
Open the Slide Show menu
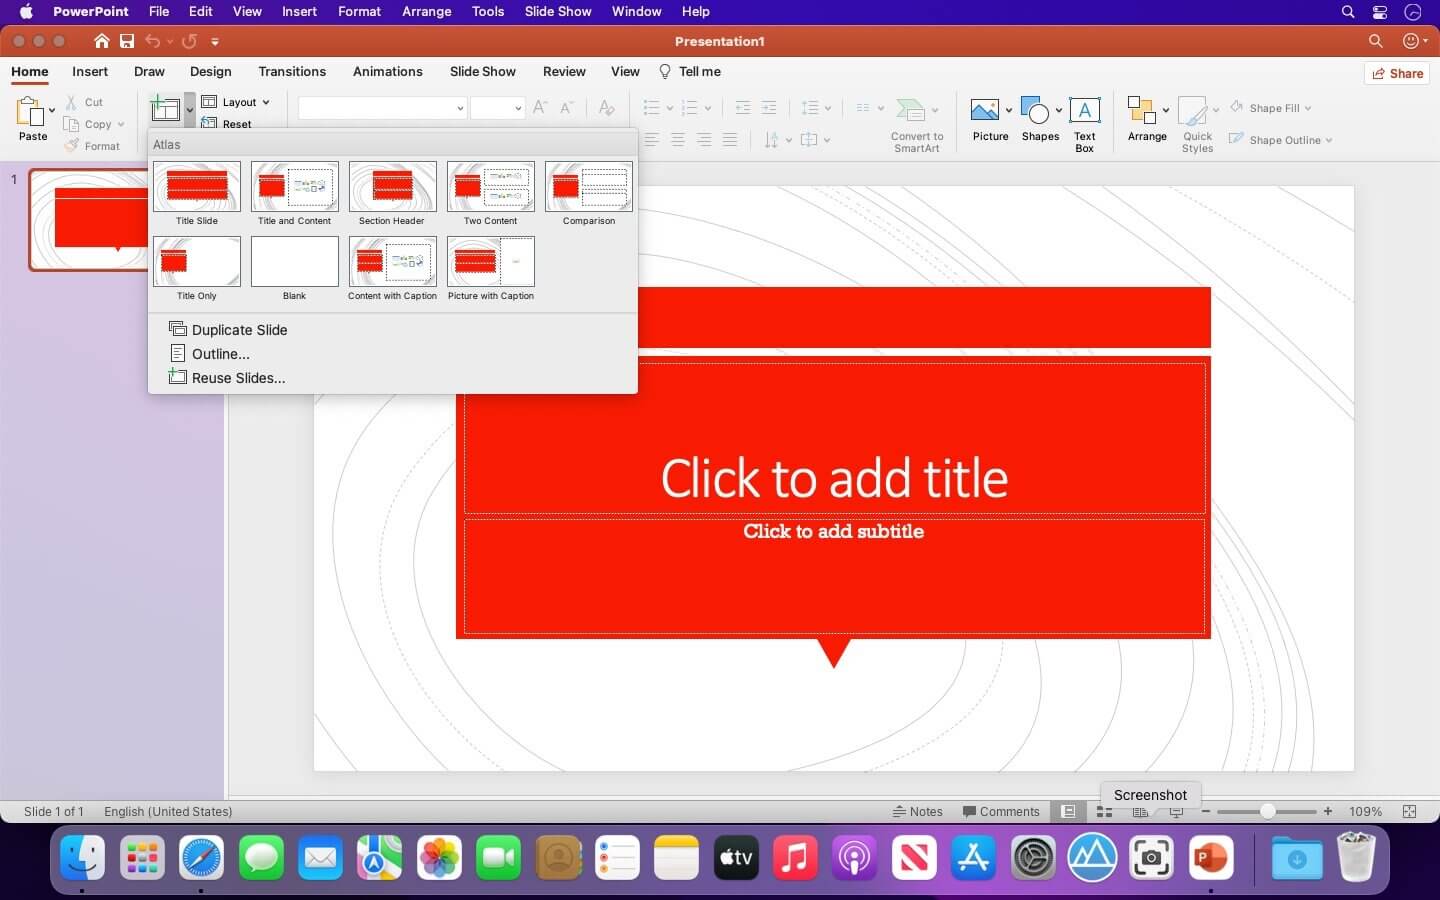point(557,11)
